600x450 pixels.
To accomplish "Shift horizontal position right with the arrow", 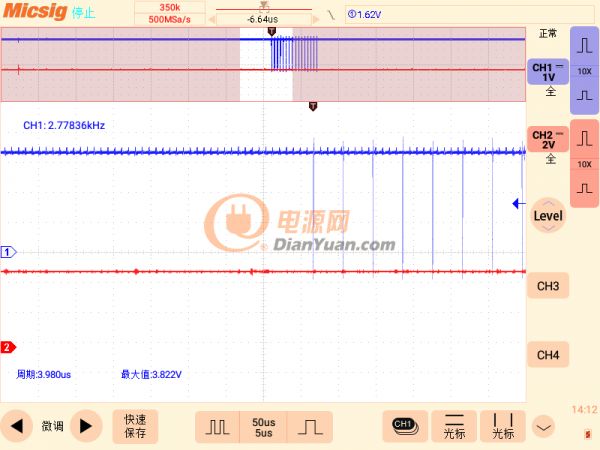I will point(316,20).
